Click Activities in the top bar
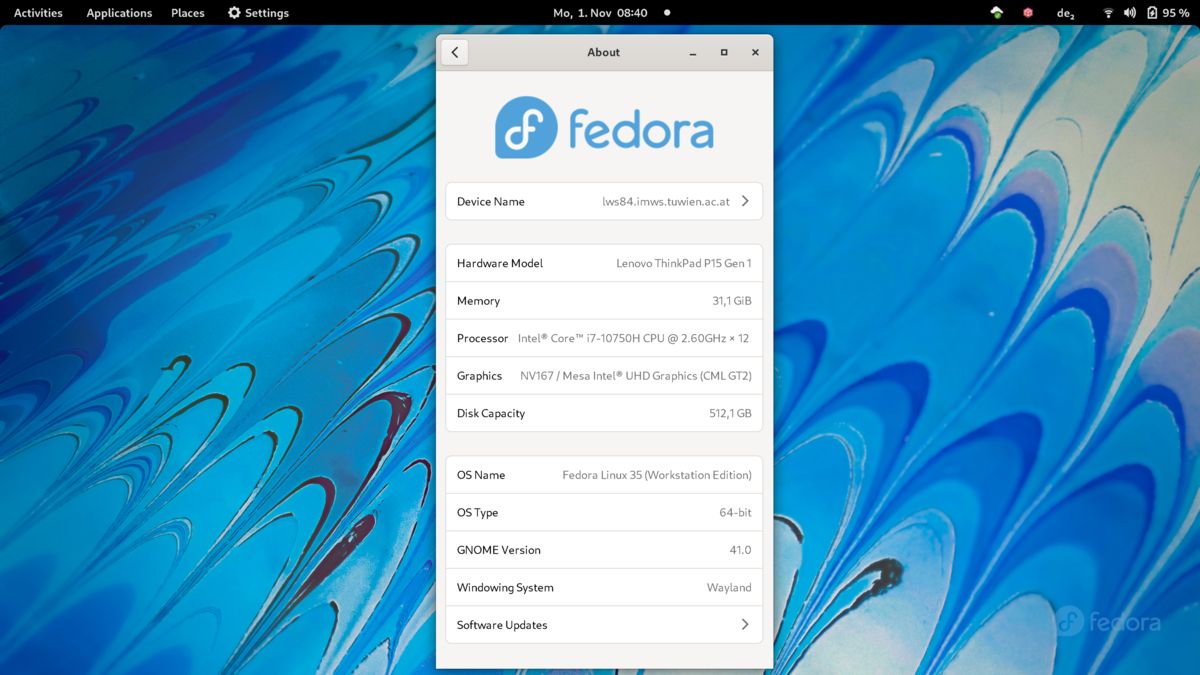1200x675 pixels. pos(37,13)
